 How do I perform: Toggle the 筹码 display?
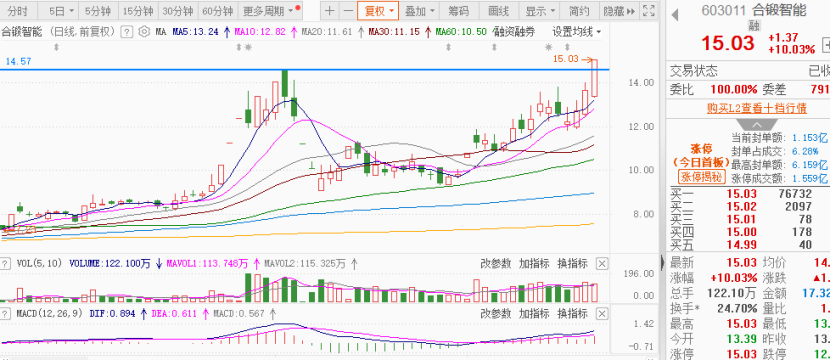coord(458,11)
